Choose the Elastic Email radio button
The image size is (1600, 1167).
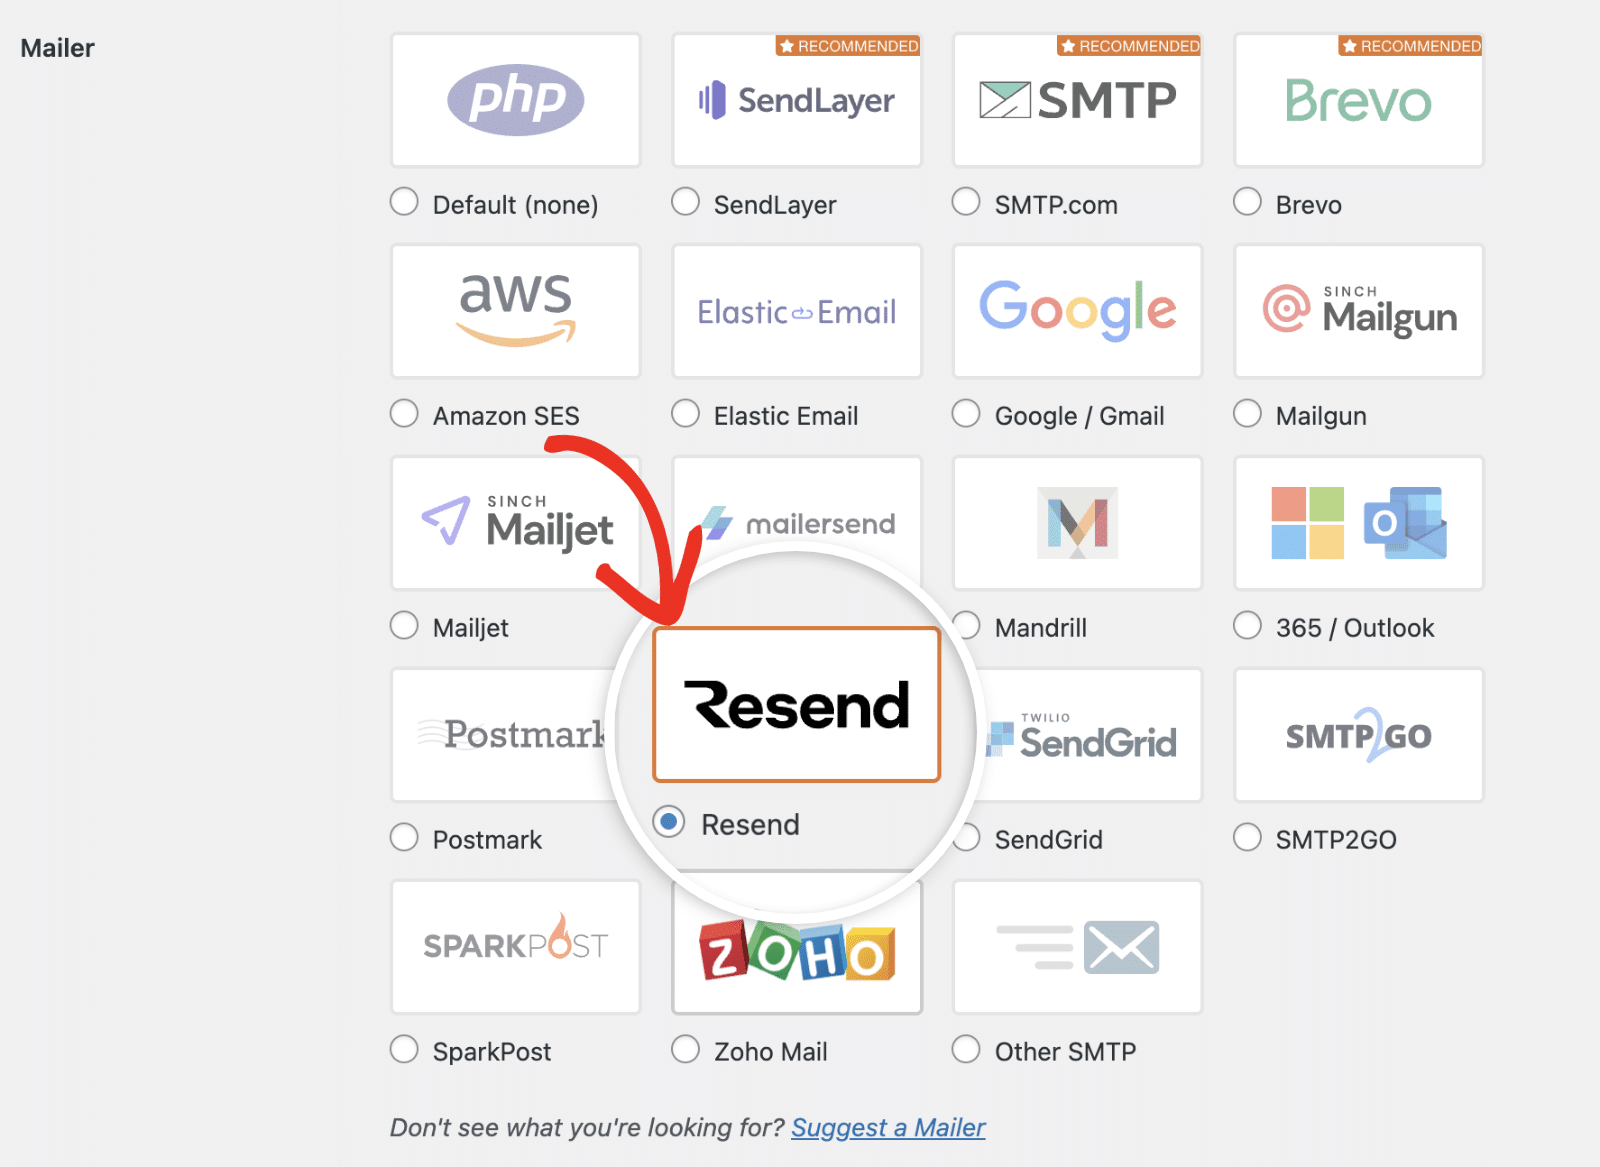pos(685,413)
